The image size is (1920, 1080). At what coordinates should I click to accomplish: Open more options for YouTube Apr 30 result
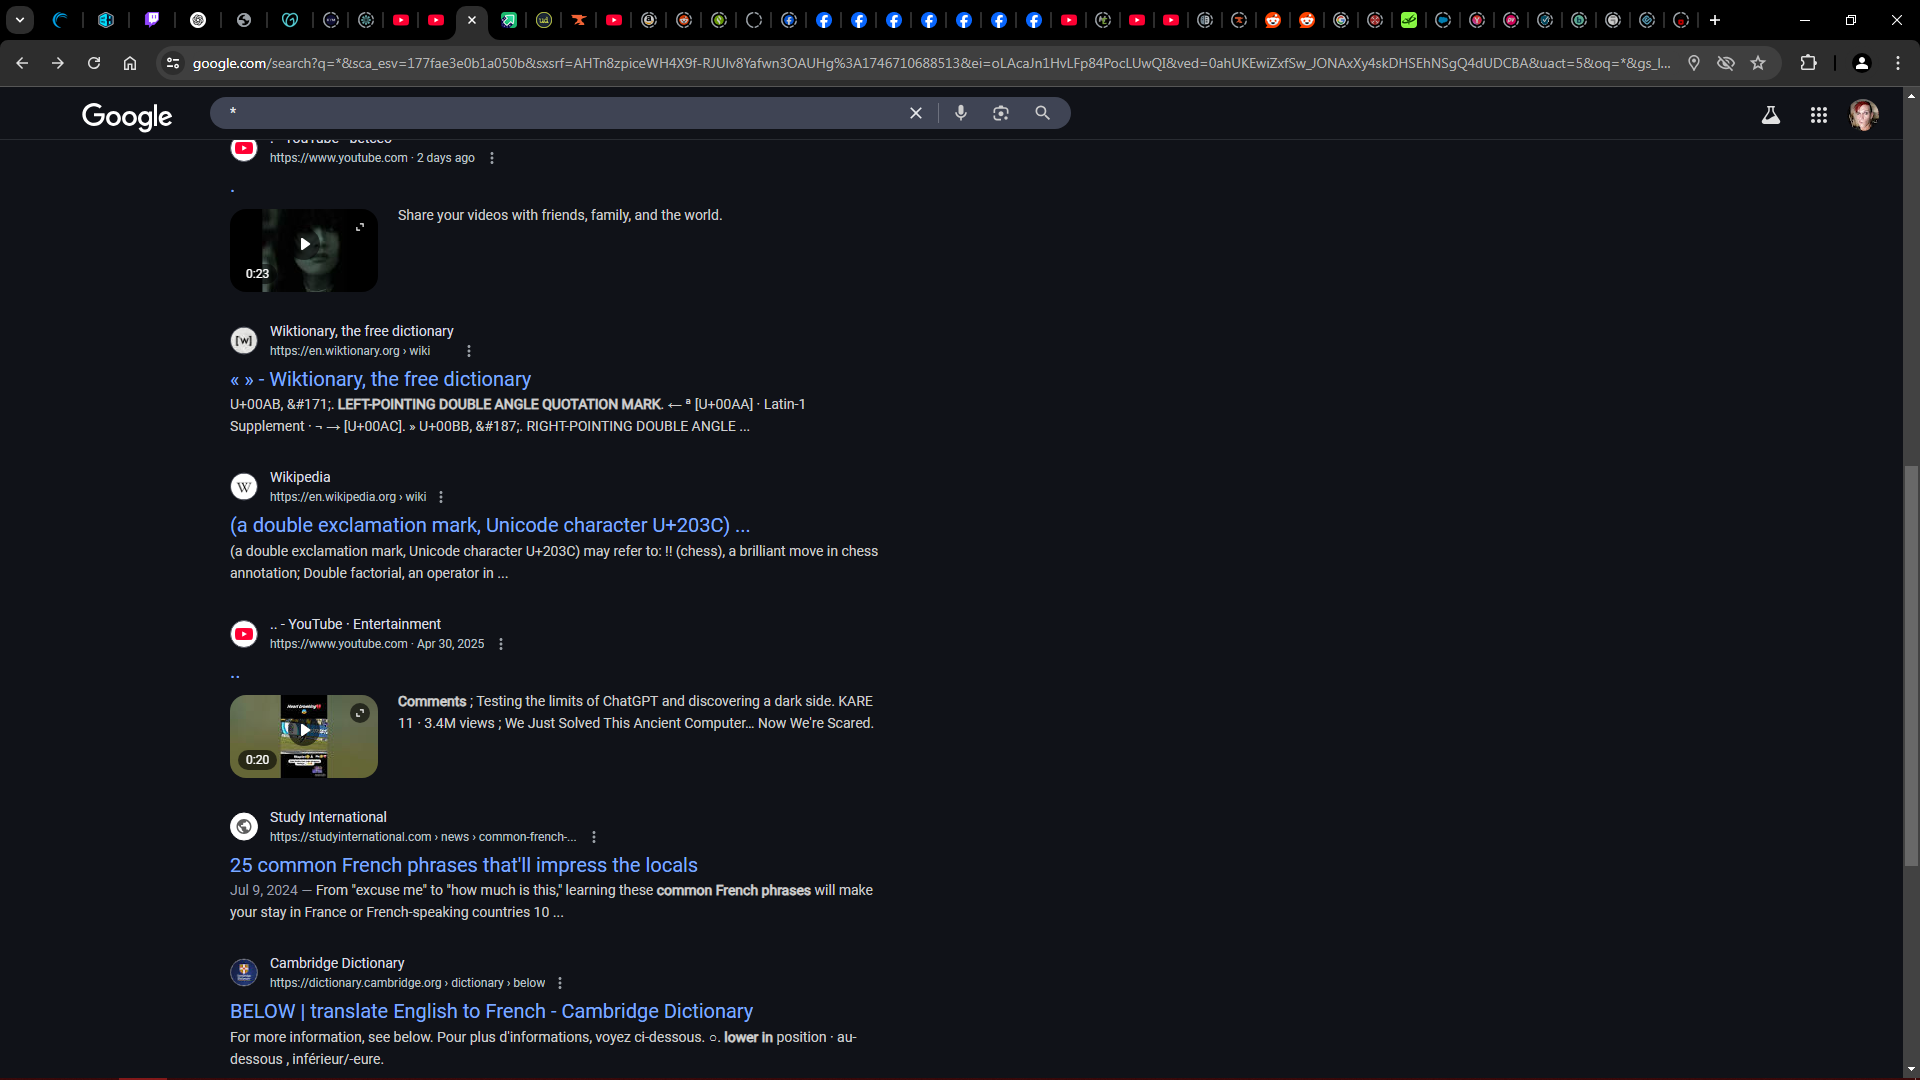coord(501,644)
